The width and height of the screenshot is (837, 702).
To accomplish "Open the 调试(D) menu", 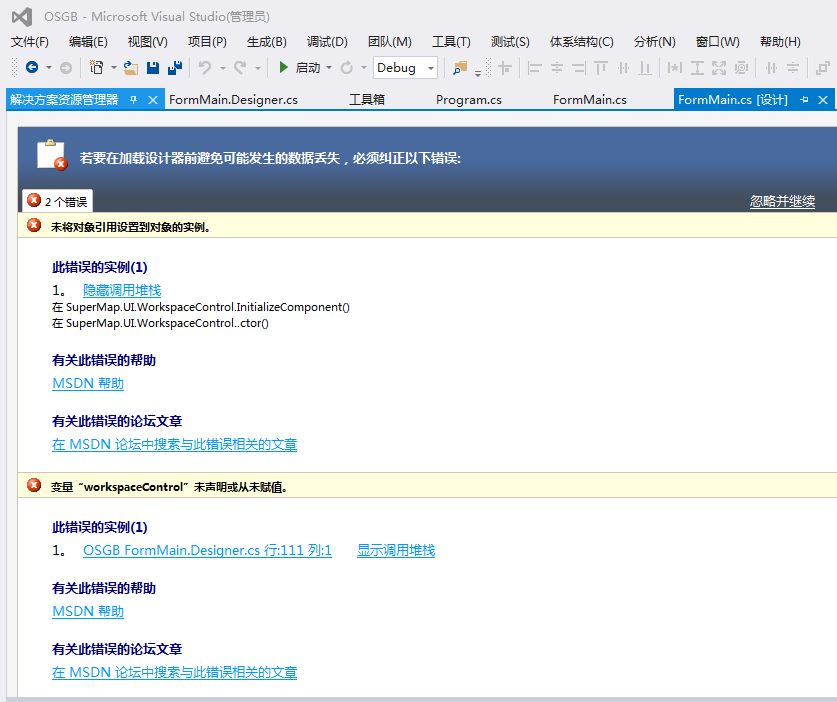I will point(327,42).
